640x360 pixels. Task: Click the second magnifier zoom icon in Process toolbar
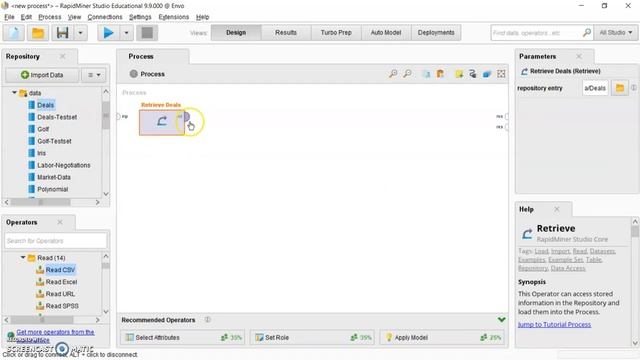(407, 74)
